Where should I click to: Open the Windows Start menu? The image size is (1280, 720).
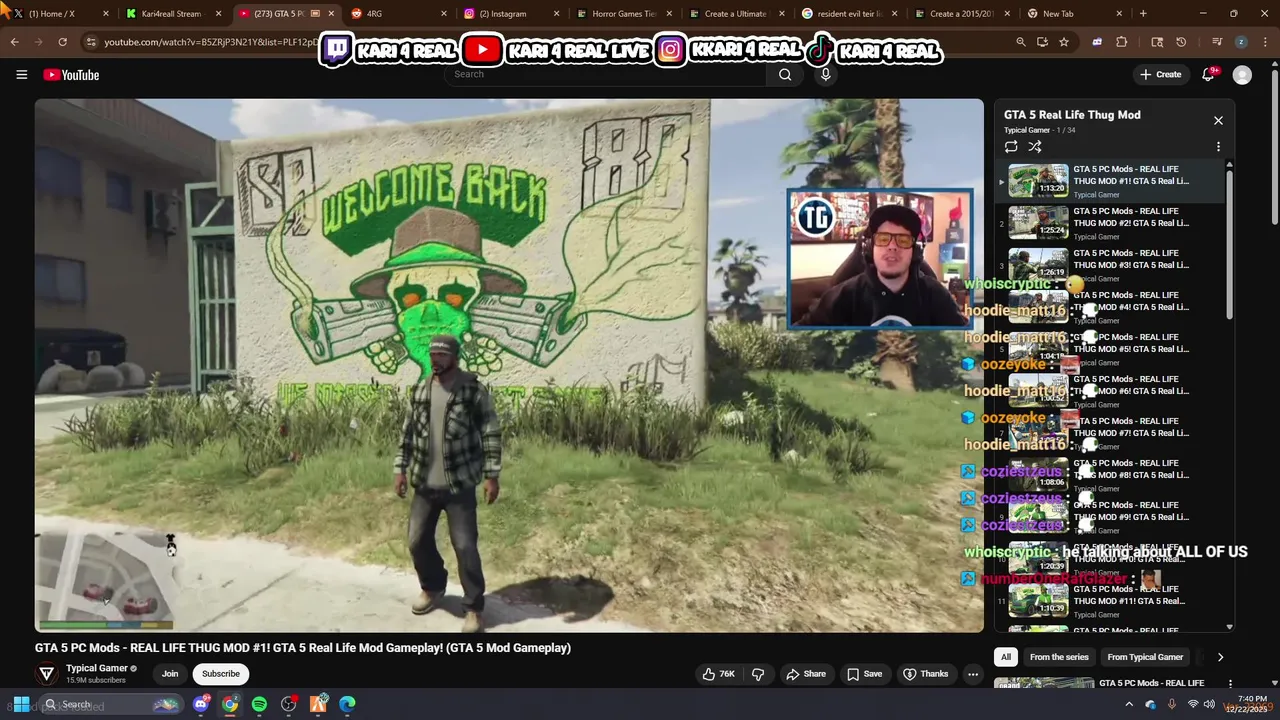[21, 704]
